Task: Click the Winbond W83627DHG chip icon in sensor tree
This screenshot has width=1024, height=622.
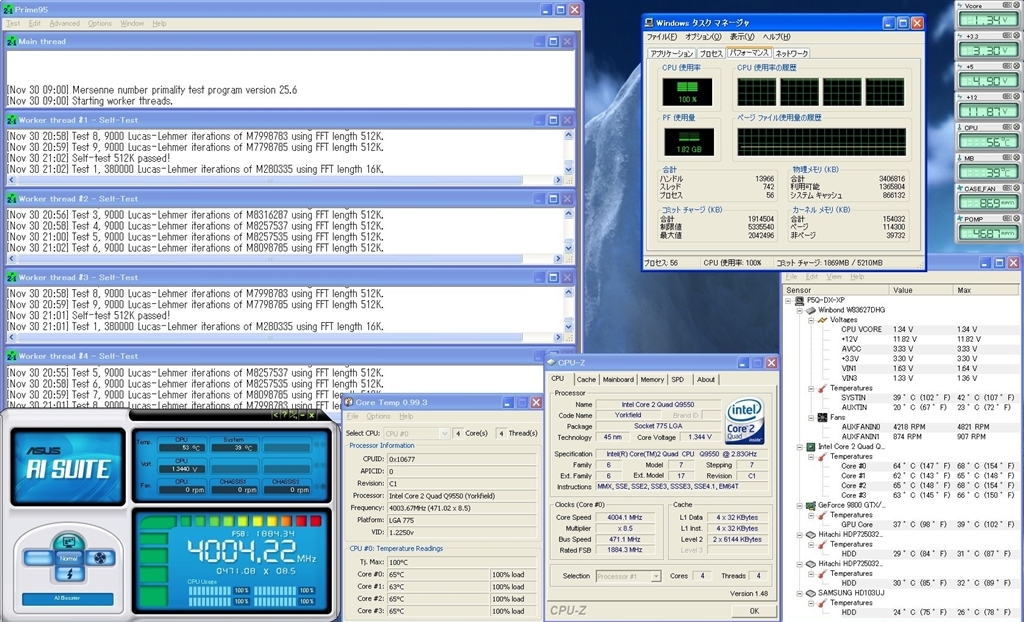Action: tap(811, 310)
